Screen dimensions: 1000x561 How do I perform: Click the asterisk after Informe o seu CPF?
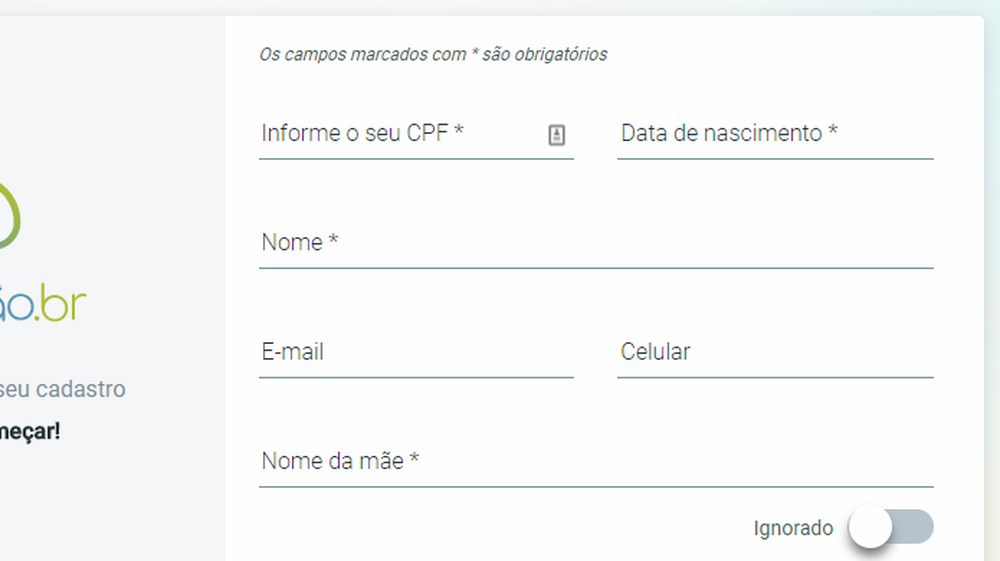(458, 133)
